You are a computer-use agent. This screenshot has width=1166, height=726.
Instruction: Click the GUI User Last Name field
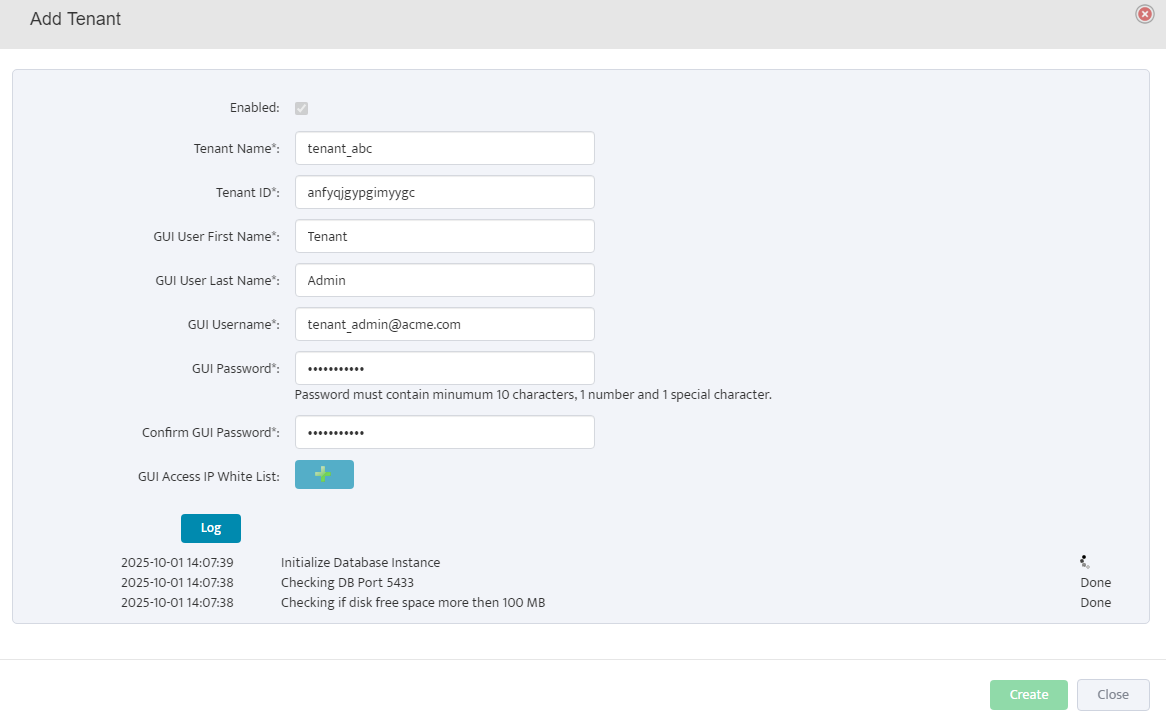(444, 280)
